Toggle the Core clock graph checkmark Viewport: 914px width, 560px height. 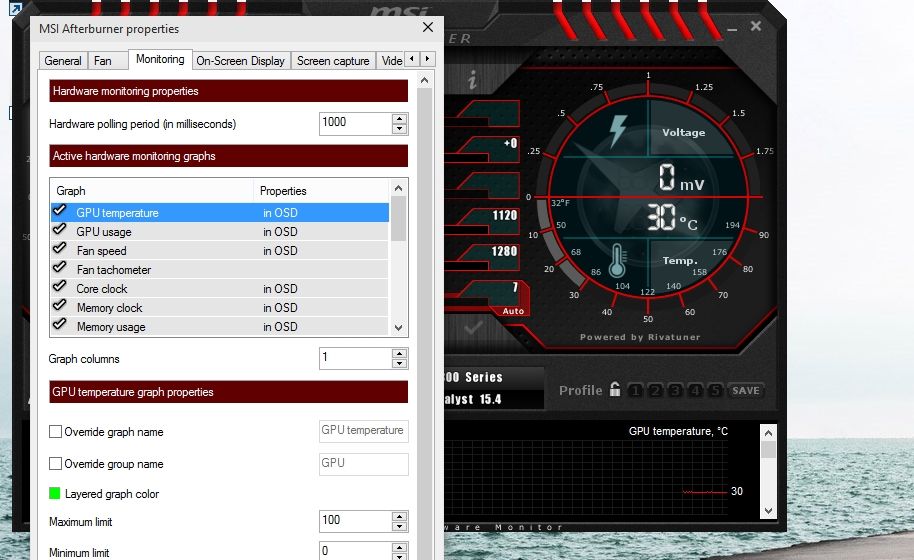(59, 287)
